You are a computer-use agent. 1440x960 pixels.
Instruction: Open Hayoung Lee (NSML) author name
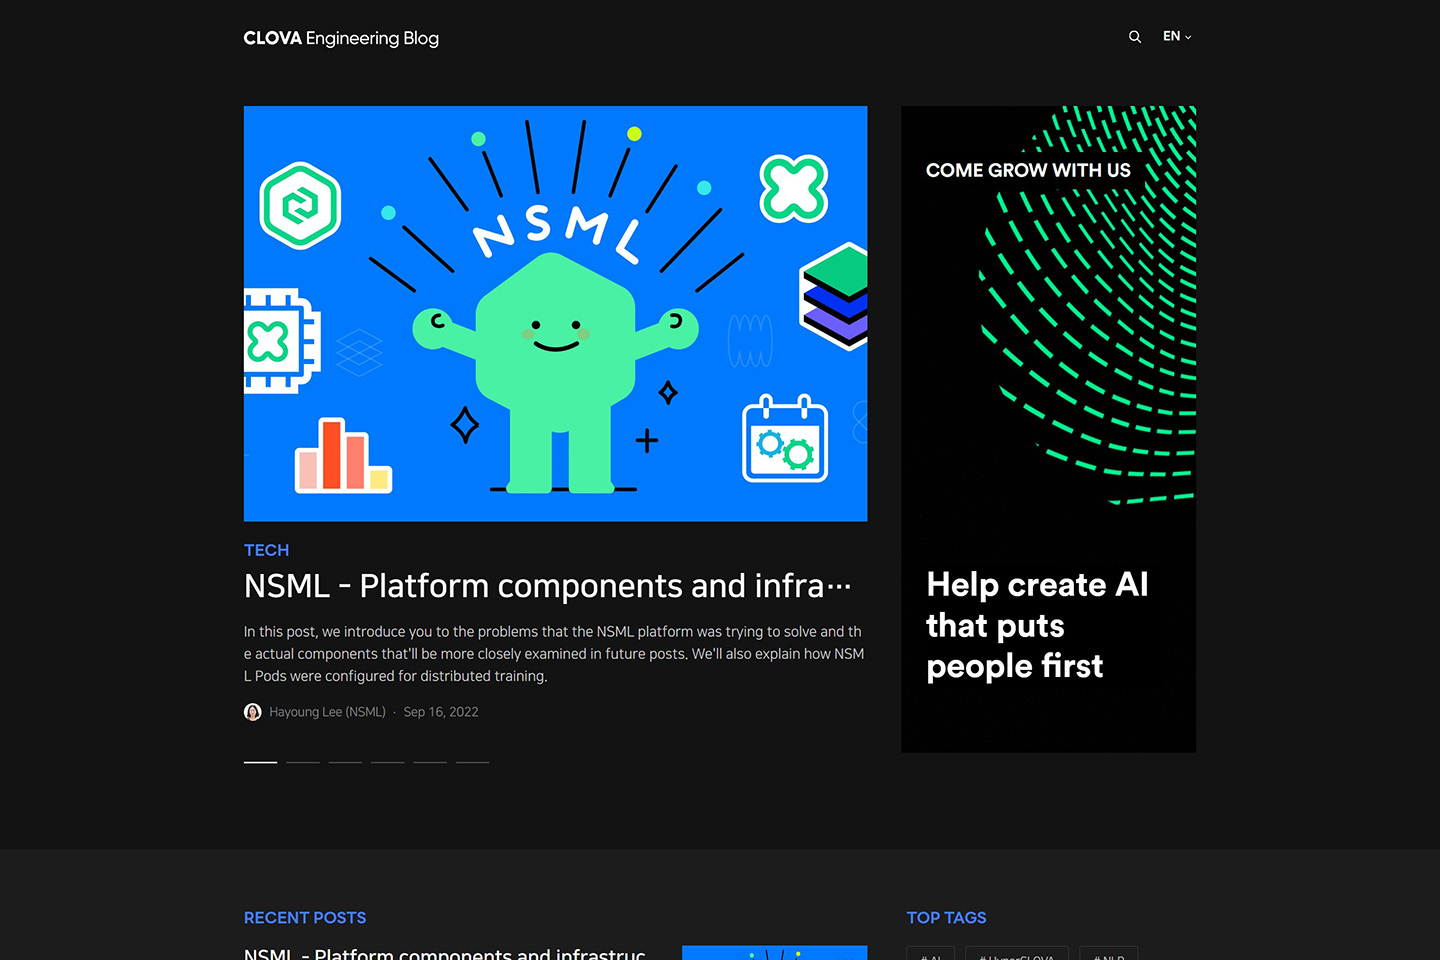point(327,712)
